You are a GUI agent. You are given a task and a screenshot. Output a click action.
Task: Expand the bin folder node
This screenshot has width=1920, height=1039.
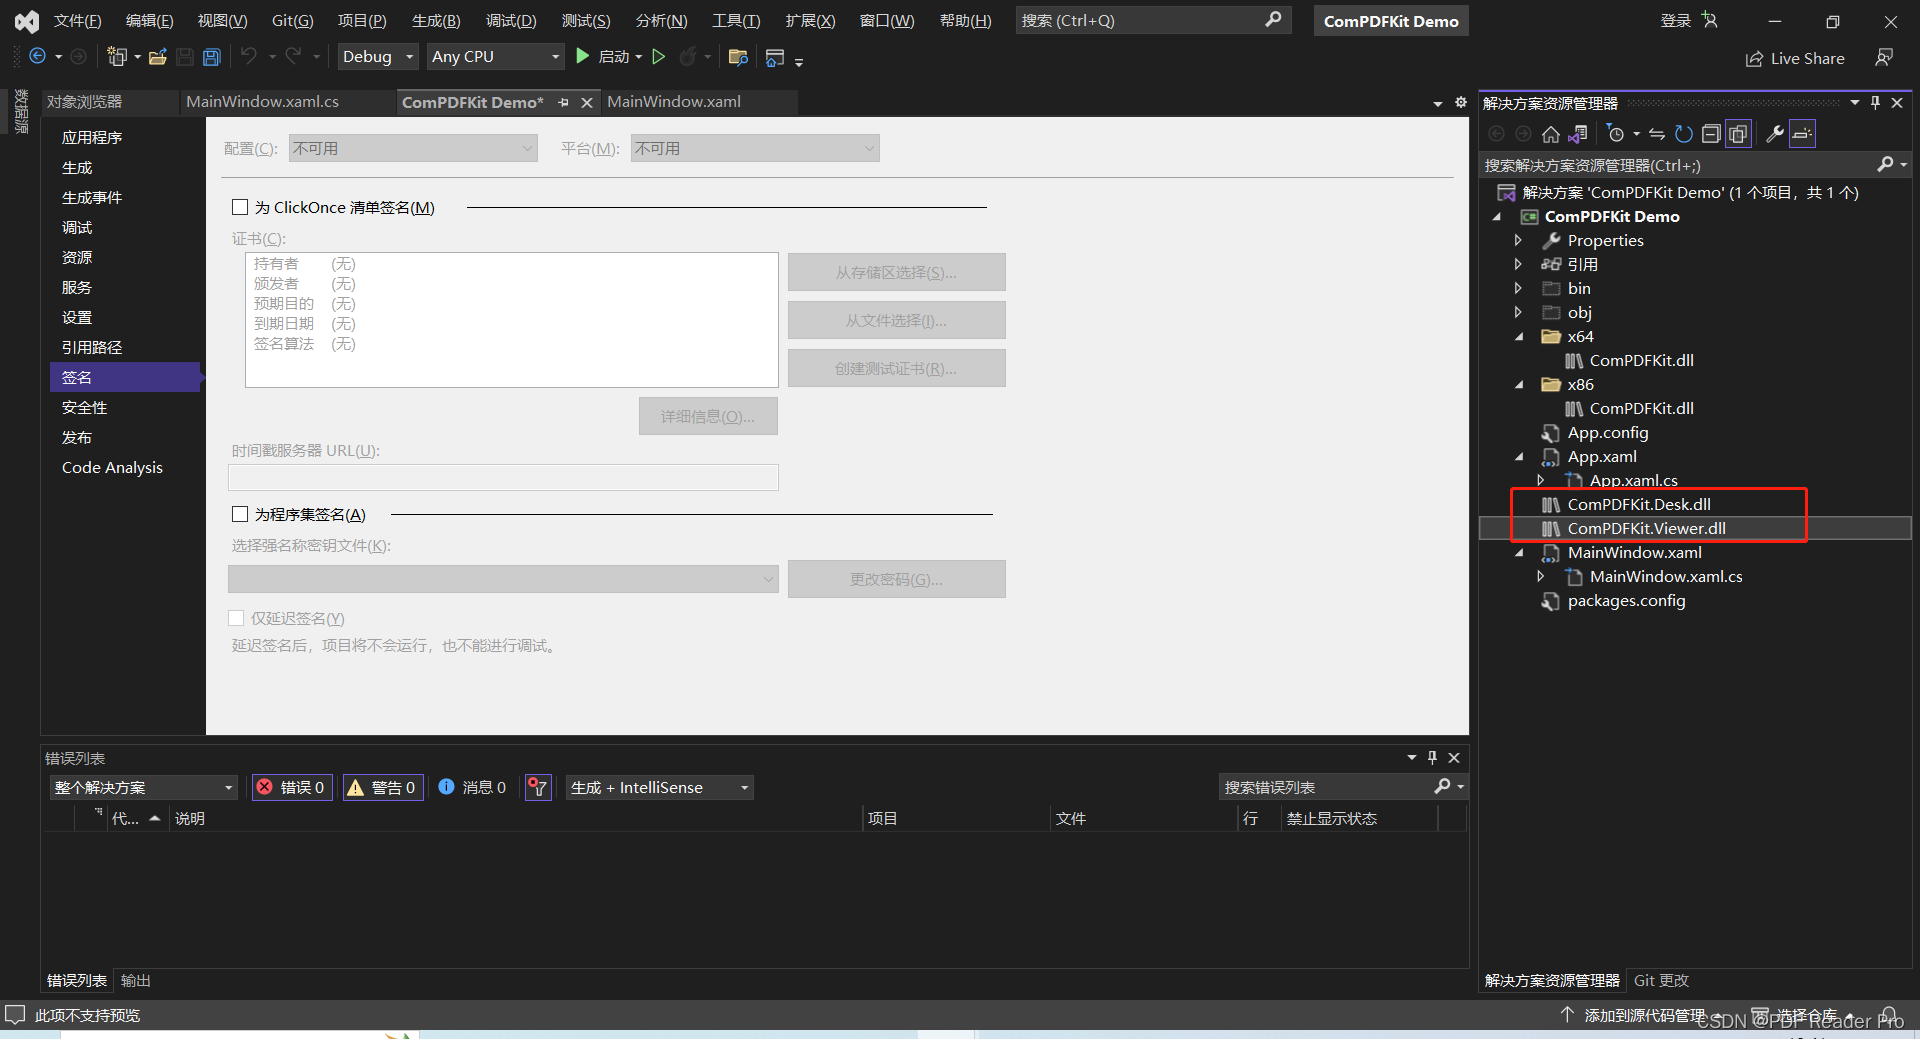pyautogui.click(x=1518, y=288)
